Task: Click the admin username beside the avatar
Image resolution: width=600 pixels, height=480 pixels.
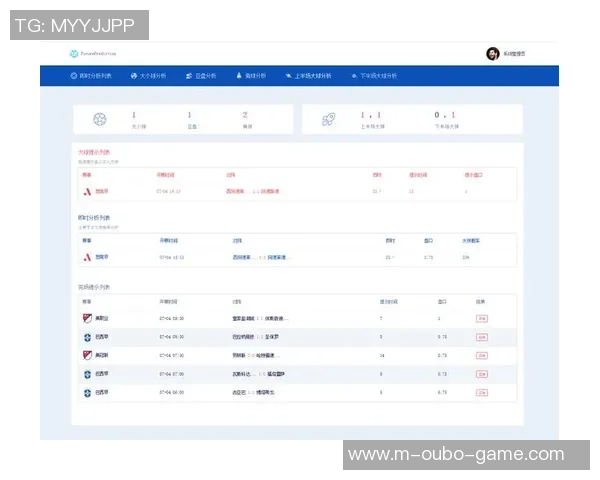Action: click(512, 53)
